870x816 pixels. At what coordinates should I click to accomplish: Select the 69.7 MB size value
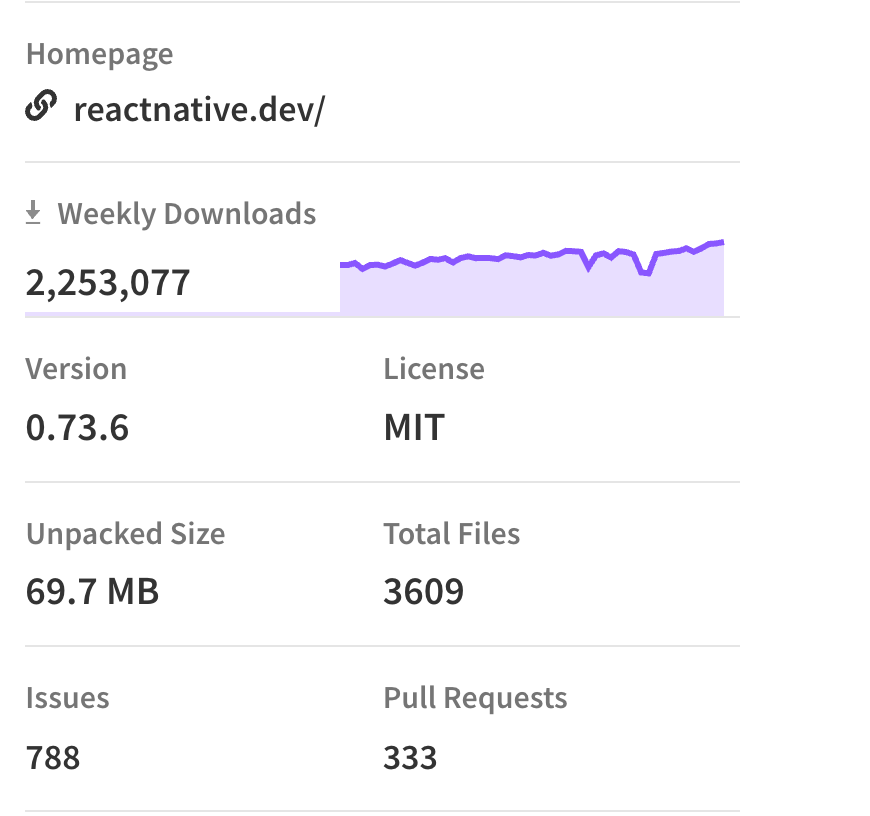point(92,592)
